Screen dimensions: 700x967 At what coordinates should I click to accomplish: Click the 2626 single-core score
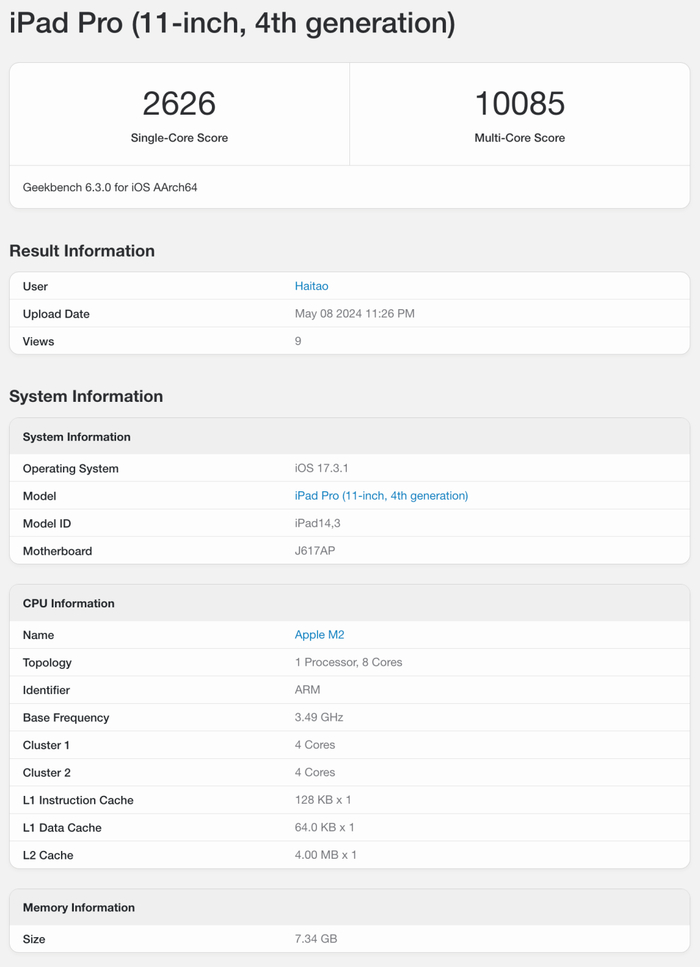(x=179, y=104)
